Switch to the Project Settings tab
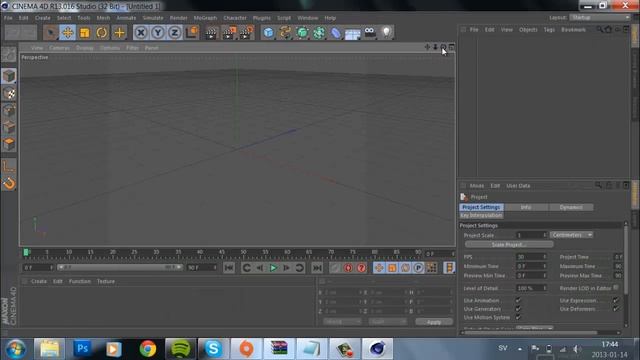 [x=481, y=207]
